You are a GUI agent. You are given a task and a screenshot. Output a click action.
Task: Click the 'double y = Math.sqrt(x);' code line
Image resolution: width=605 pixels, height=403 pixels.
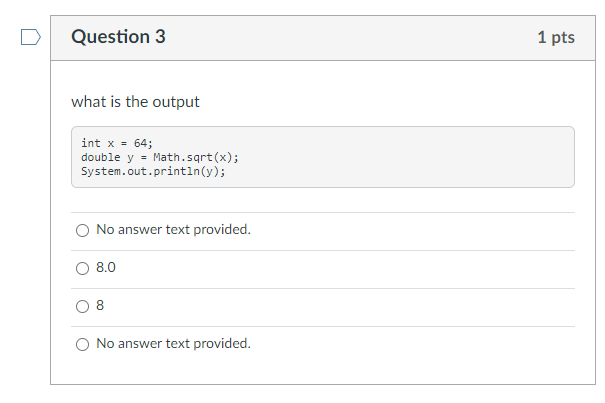(160, 158)
